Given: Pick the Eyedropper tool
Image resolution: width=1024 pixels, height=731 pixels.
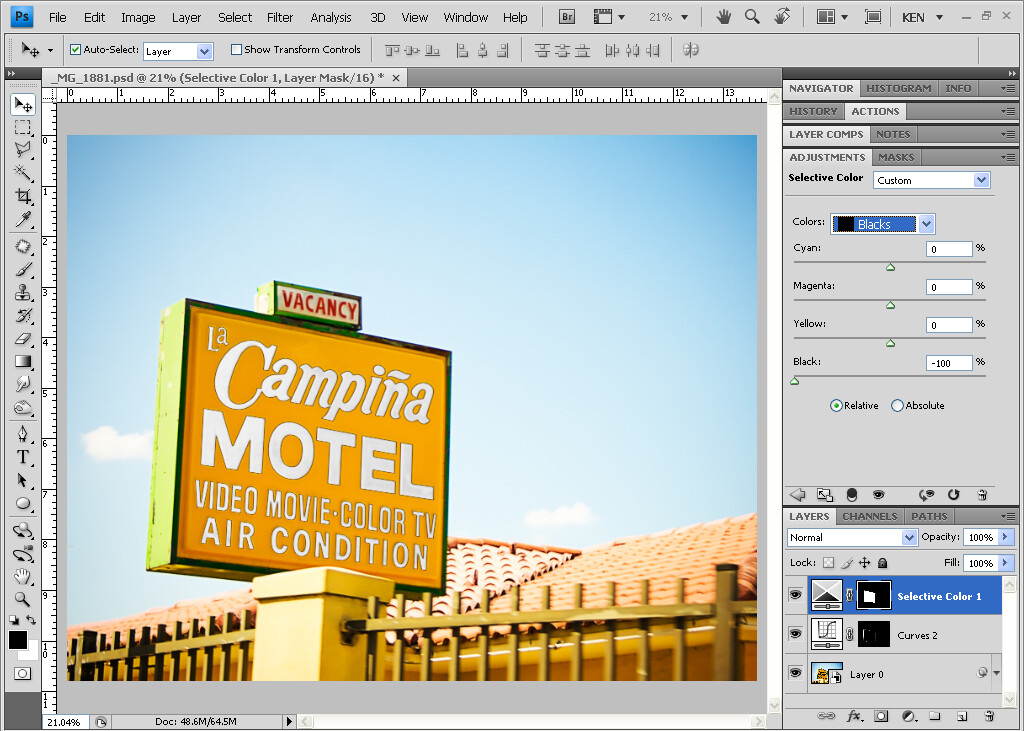Looking at the screenshot, I should 23,219.
